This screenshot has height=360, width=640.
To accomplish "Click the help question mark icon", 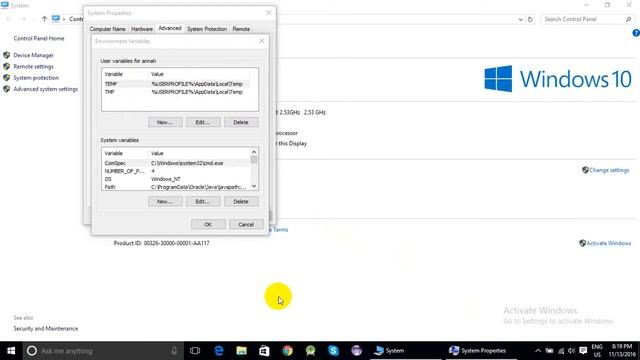I will (636, 33).
